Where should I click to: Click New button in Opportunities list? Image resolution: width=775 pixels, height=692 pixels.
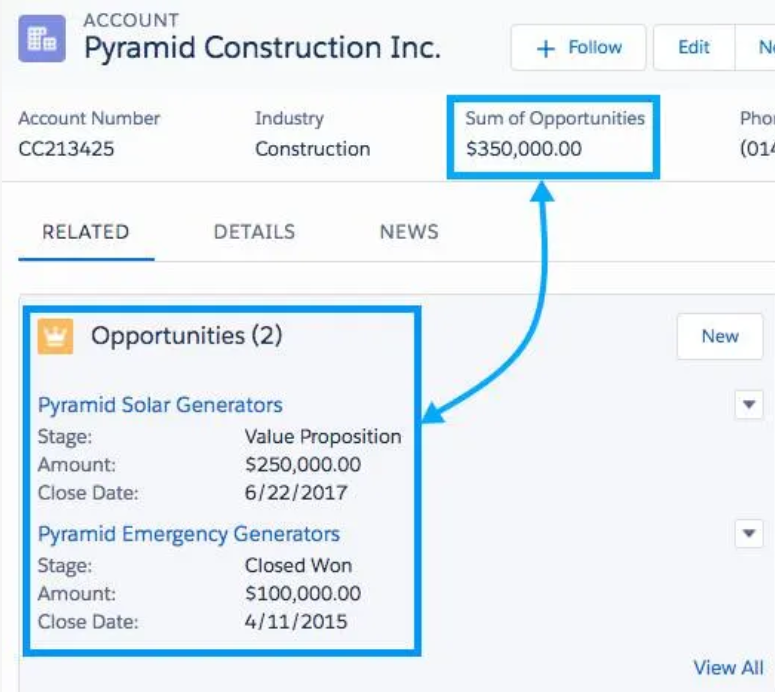point(720,336)
